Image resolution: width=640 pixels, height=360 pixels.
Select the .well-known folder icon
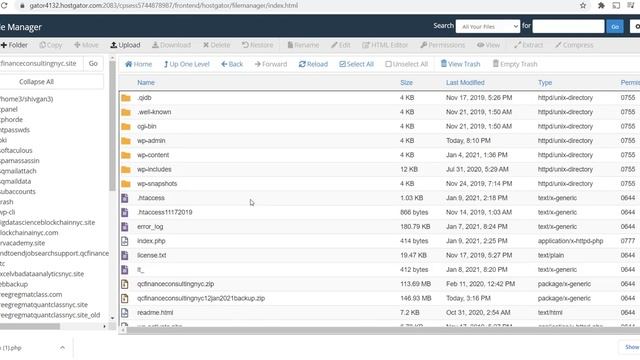126,112
